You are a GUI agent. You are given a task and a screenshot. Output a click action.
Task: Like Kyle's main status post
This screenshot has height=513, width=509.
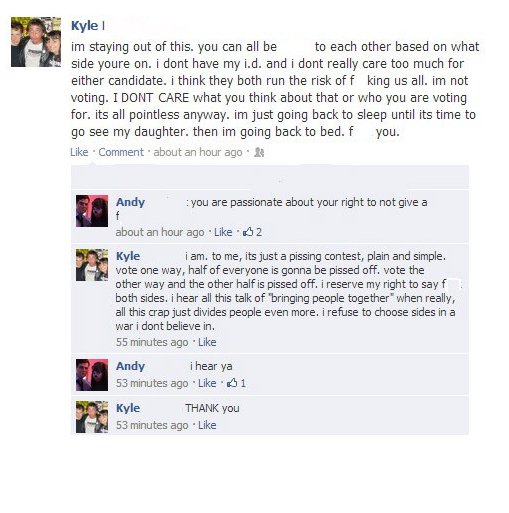click(x=79, y=152)
